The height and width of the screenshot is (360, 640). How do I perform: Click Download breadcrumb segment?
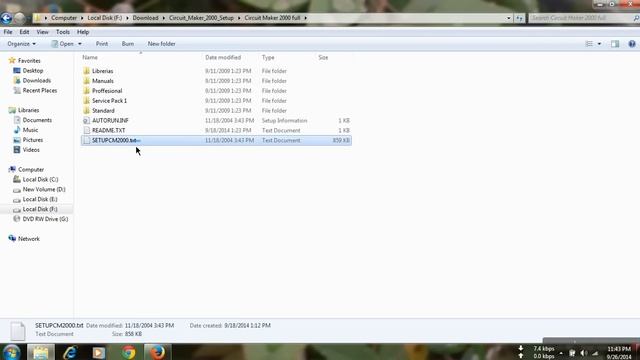(x=145, y=18)
